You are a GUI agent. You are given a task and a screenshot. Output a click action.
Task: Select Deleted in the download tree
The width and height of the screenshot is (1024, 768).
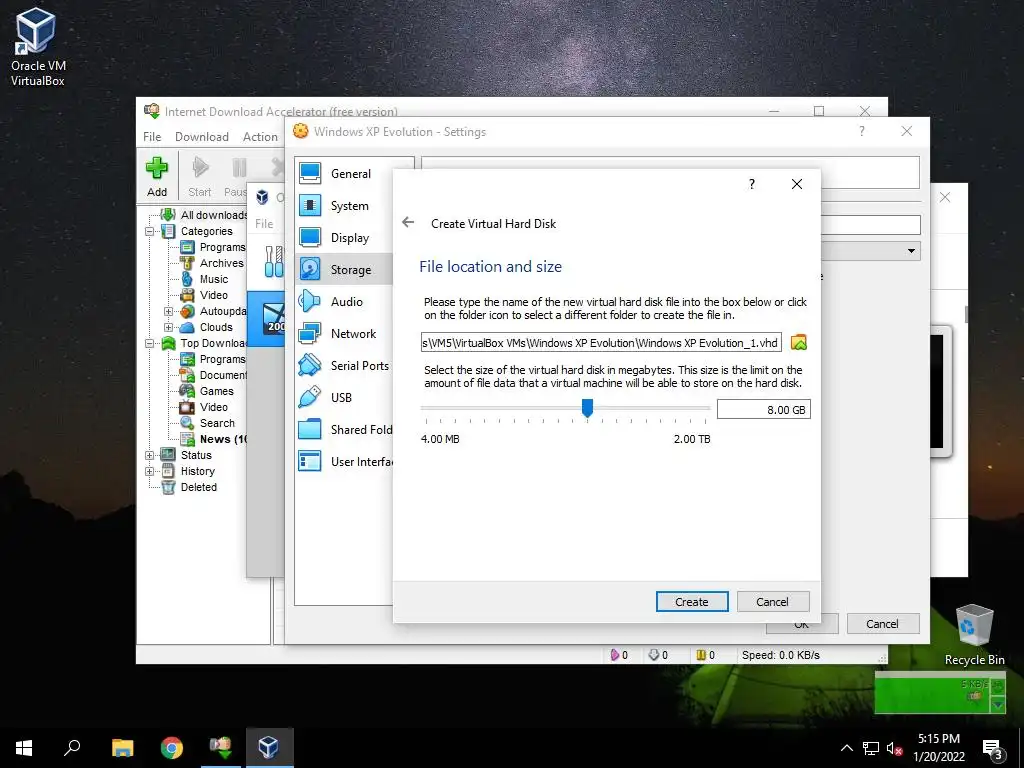tap(189, 487)
